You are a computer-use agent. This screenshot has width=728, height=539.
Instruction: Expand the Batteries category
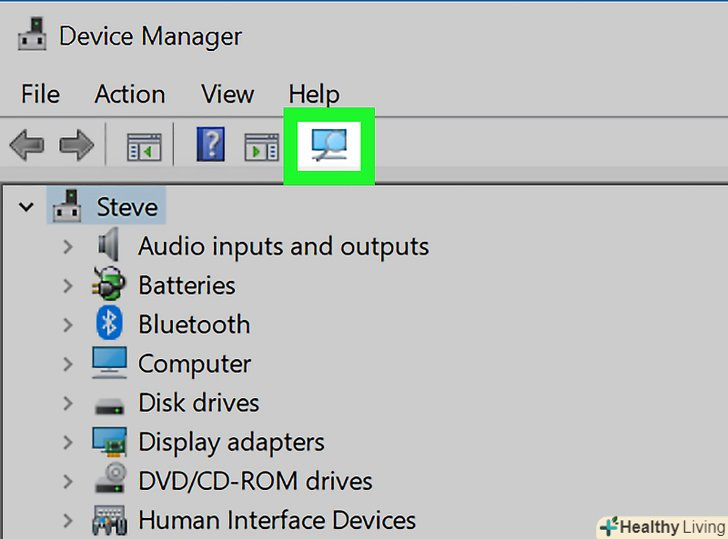(x=68, y=286)
